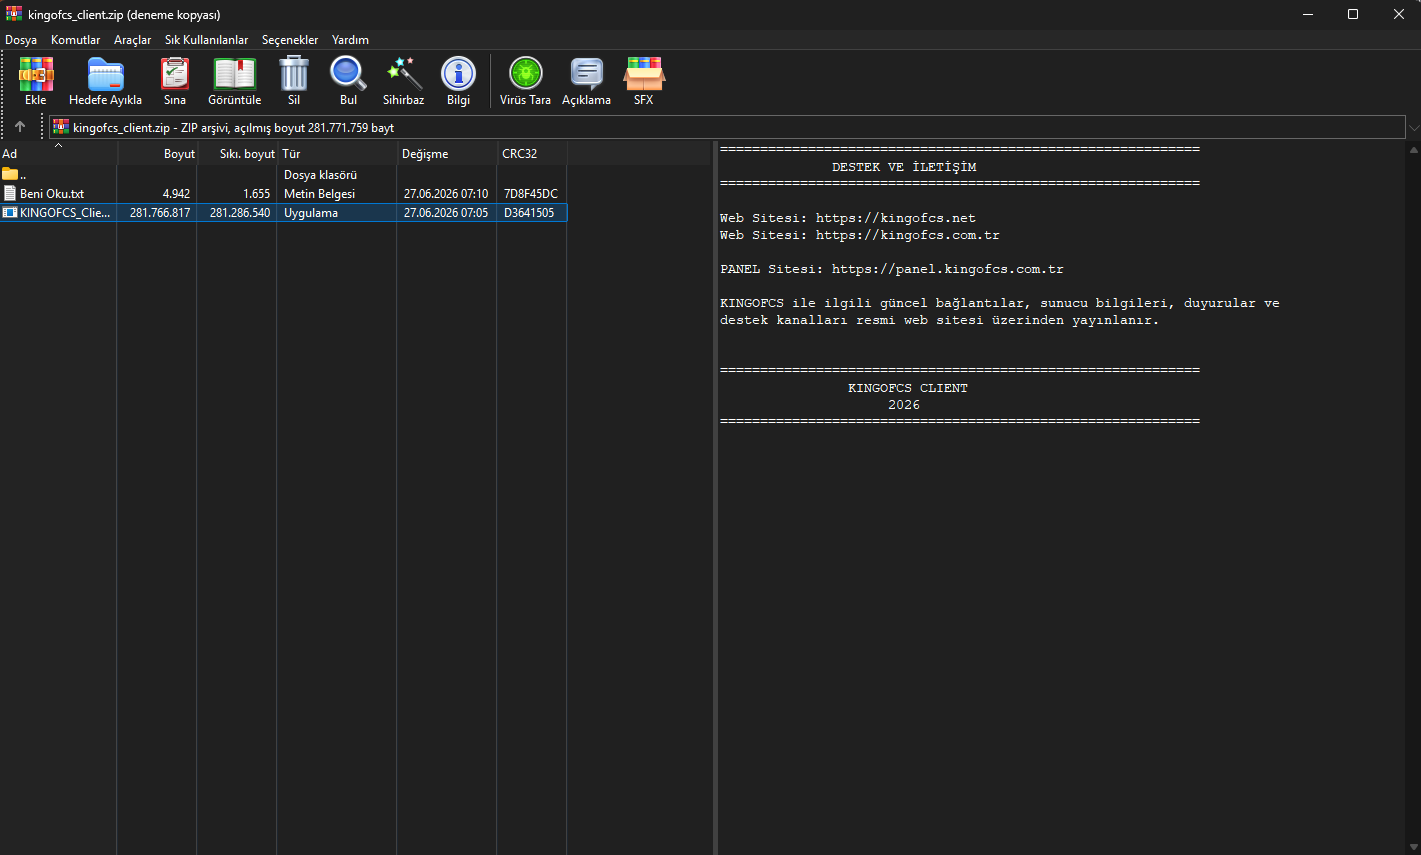Click the WinRAR title bar app icon
The image size is (1421, 855).
click(14, 14)
